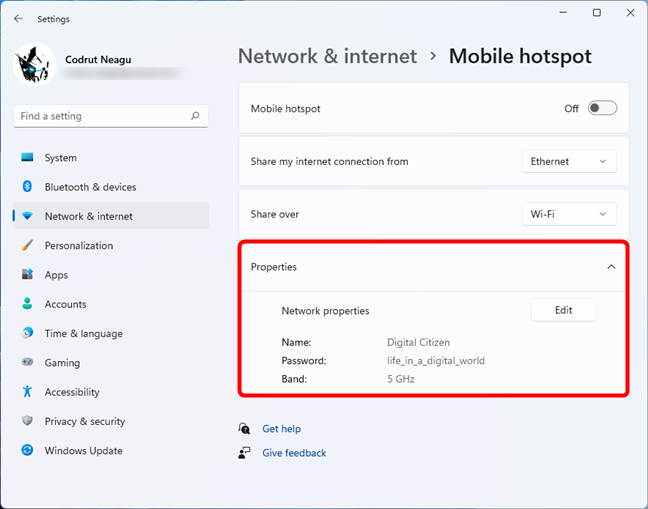Click the Privacy shield icon

[x=27, y=421]
